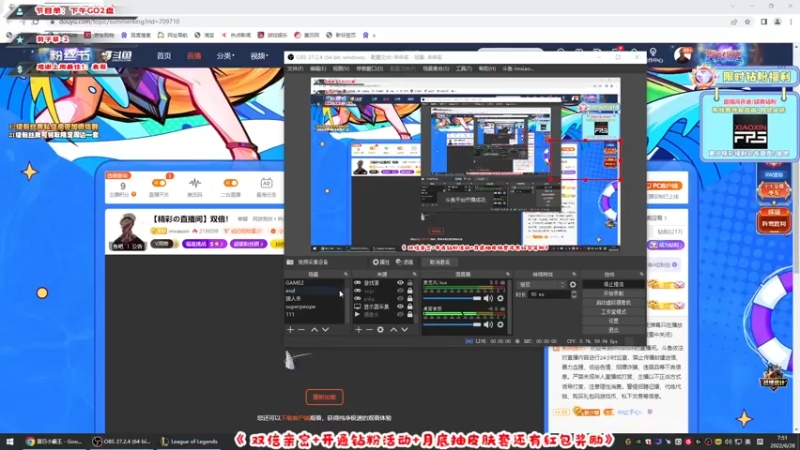The image size is (800, 450).
Task: Adjust the transition duration stepper arrows
Action: coord(574,294)
